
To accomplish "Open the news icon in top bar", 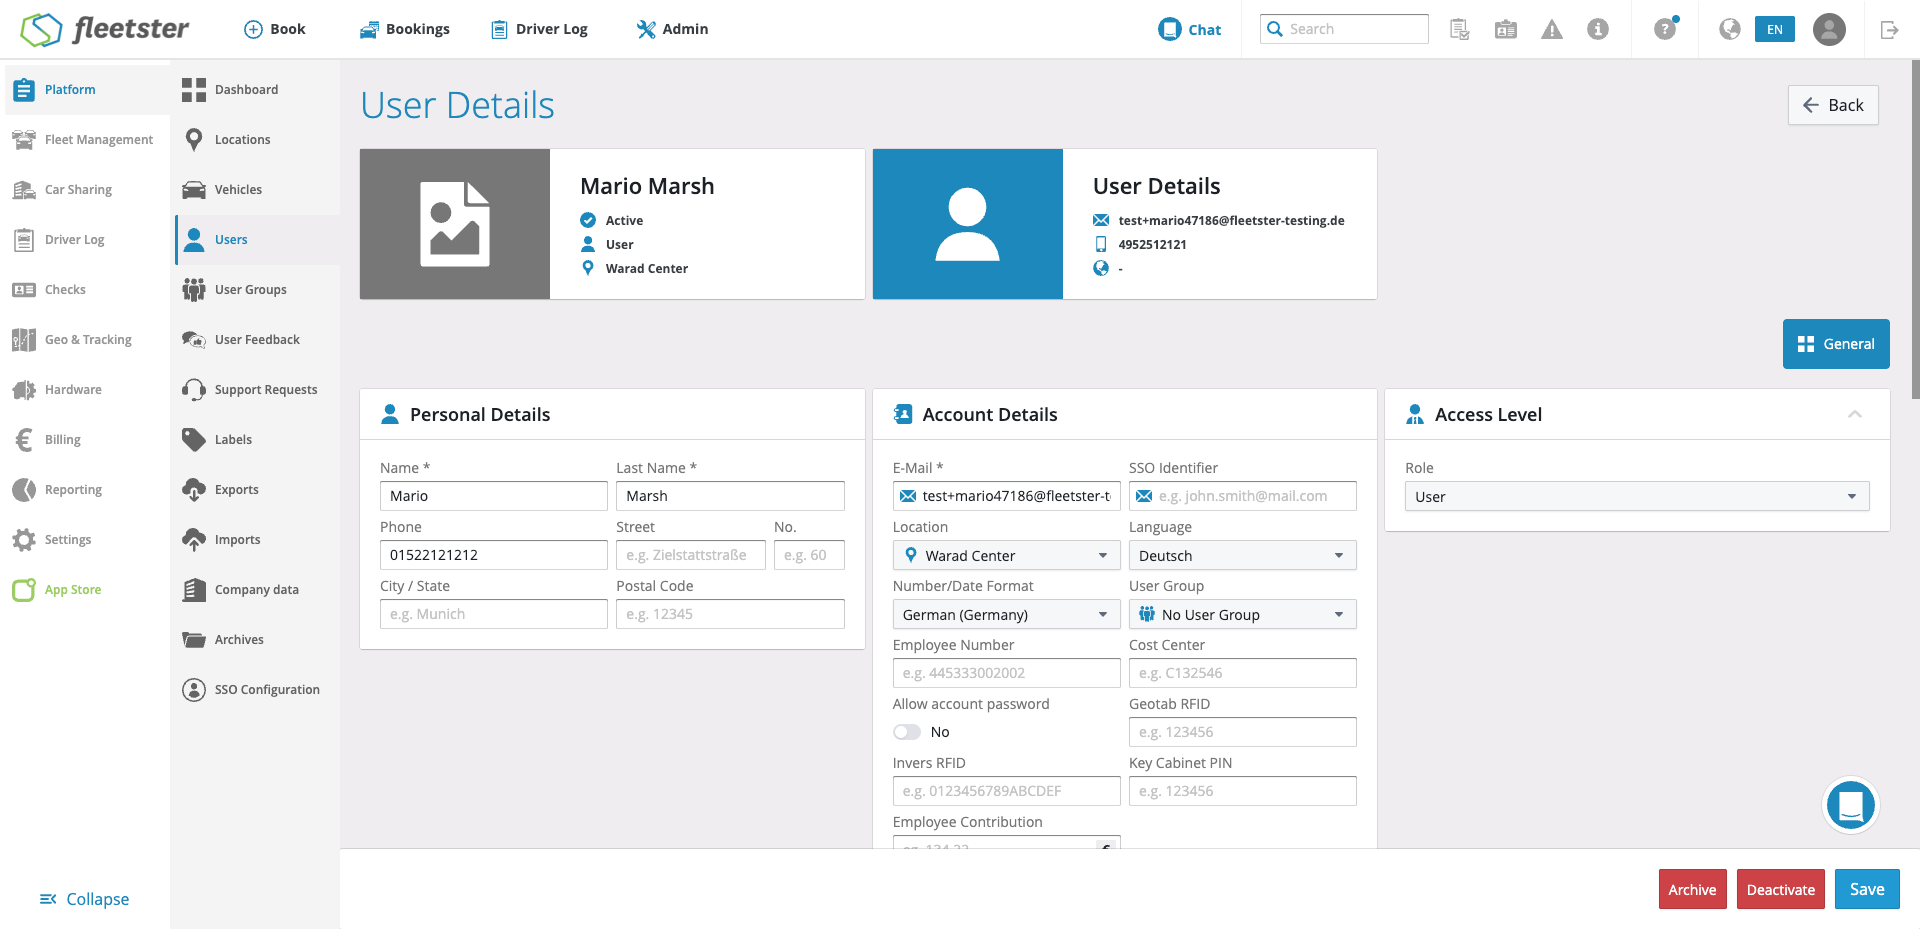I will pyautogui.click(x=1506, y=29).
